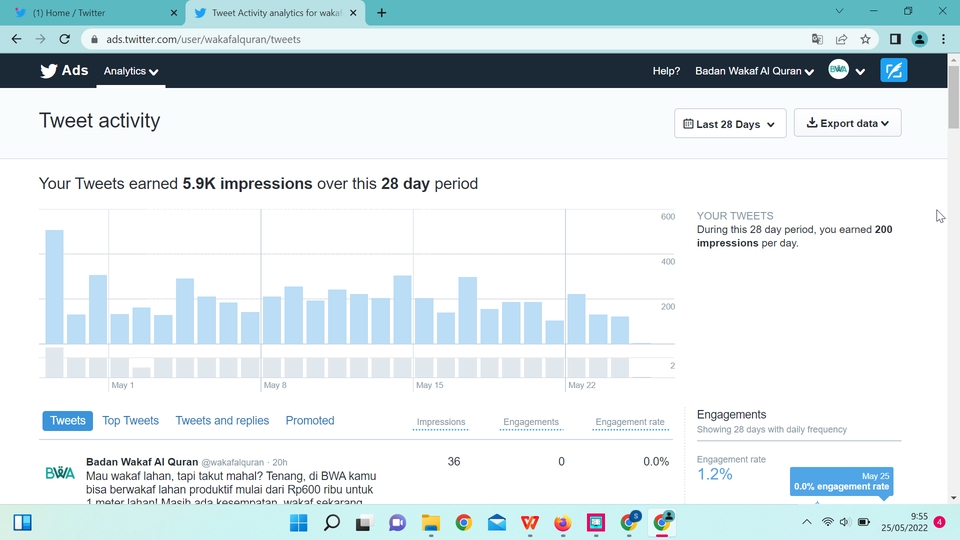Screen dimensions: 960x540
Task: Click the Wi-Fi tray icon
Action: point(827,522)
